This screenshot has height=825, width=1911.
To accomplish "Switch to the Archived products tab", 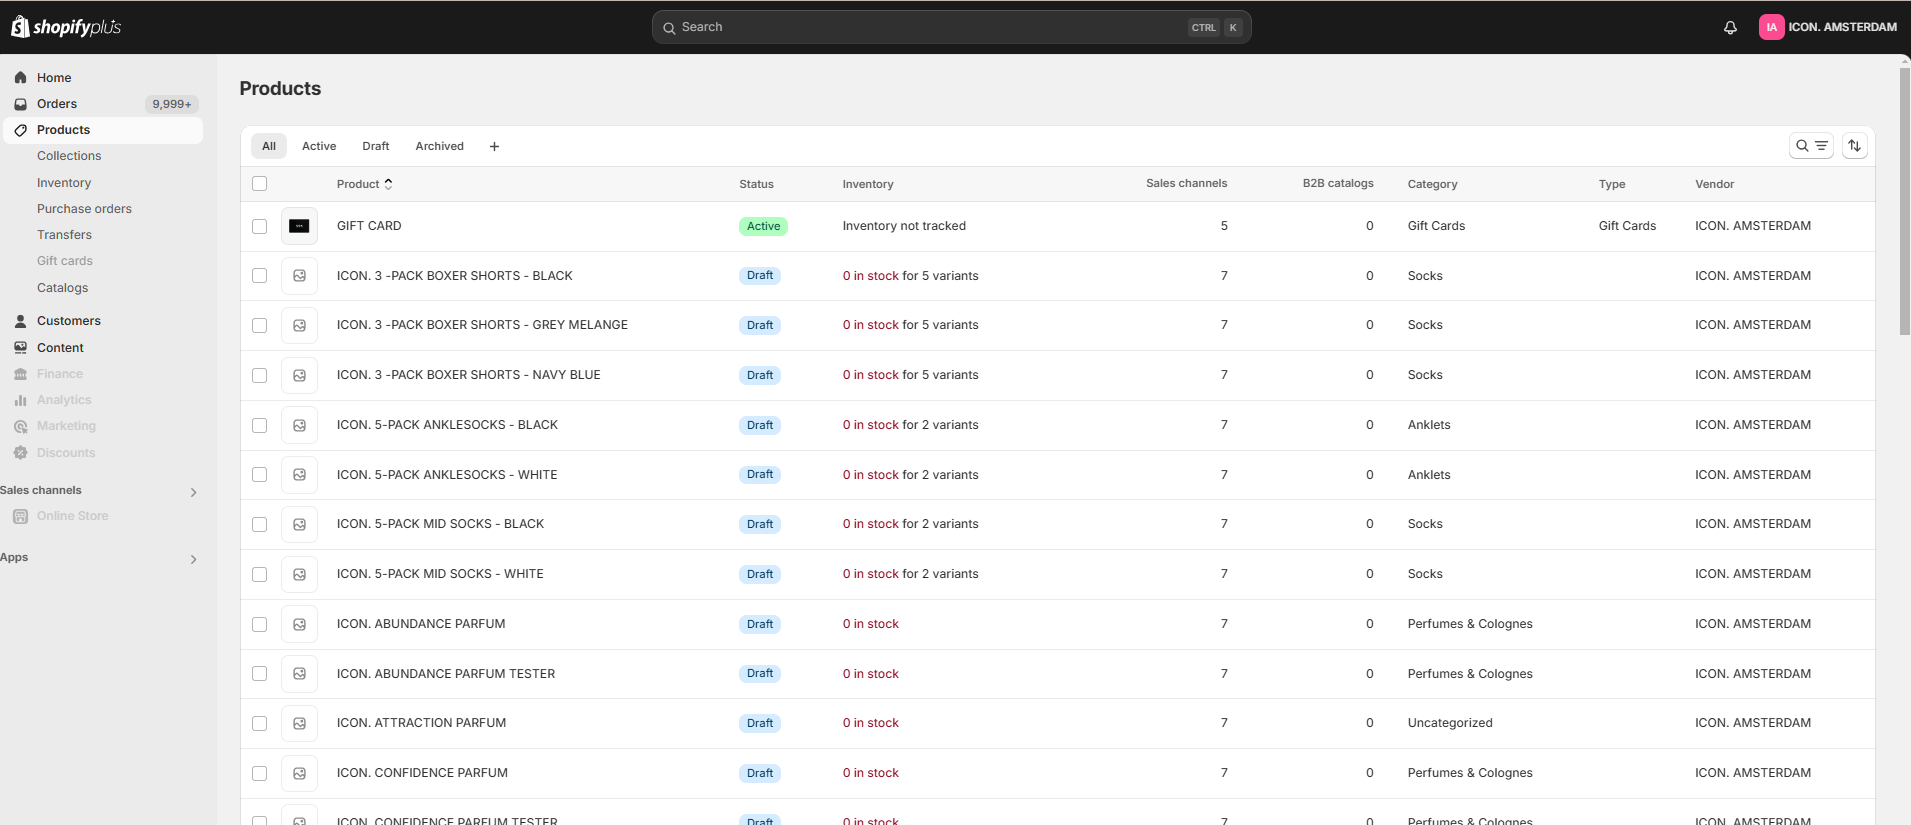I will [440, 146].
